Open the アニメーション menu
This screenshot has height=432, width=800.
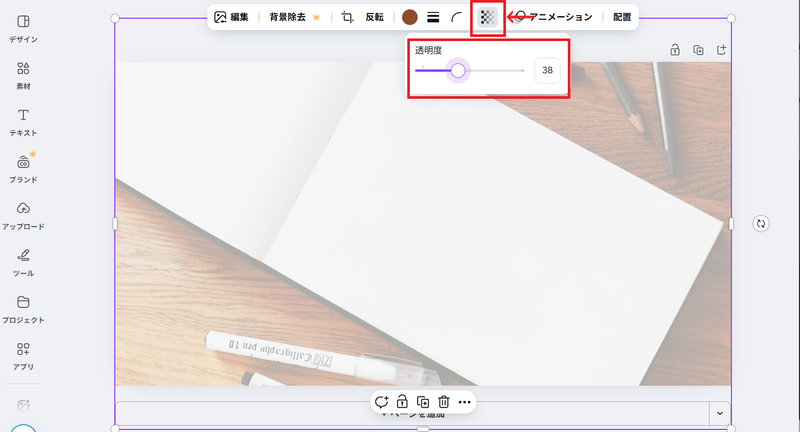coord(554,17)
